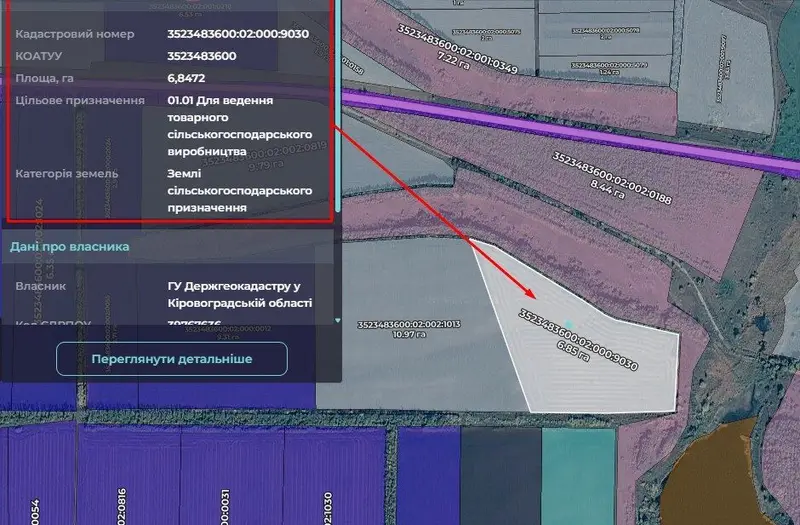Click the Переглянути детальніше button
The width and height of the screenshot is (800, 525).
click(172, 359)
